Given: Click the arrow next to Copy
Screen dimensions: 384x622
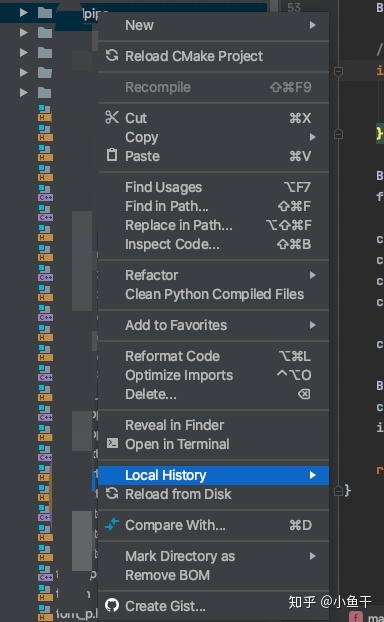Looking at the screenshot, I should click(313, 137).
